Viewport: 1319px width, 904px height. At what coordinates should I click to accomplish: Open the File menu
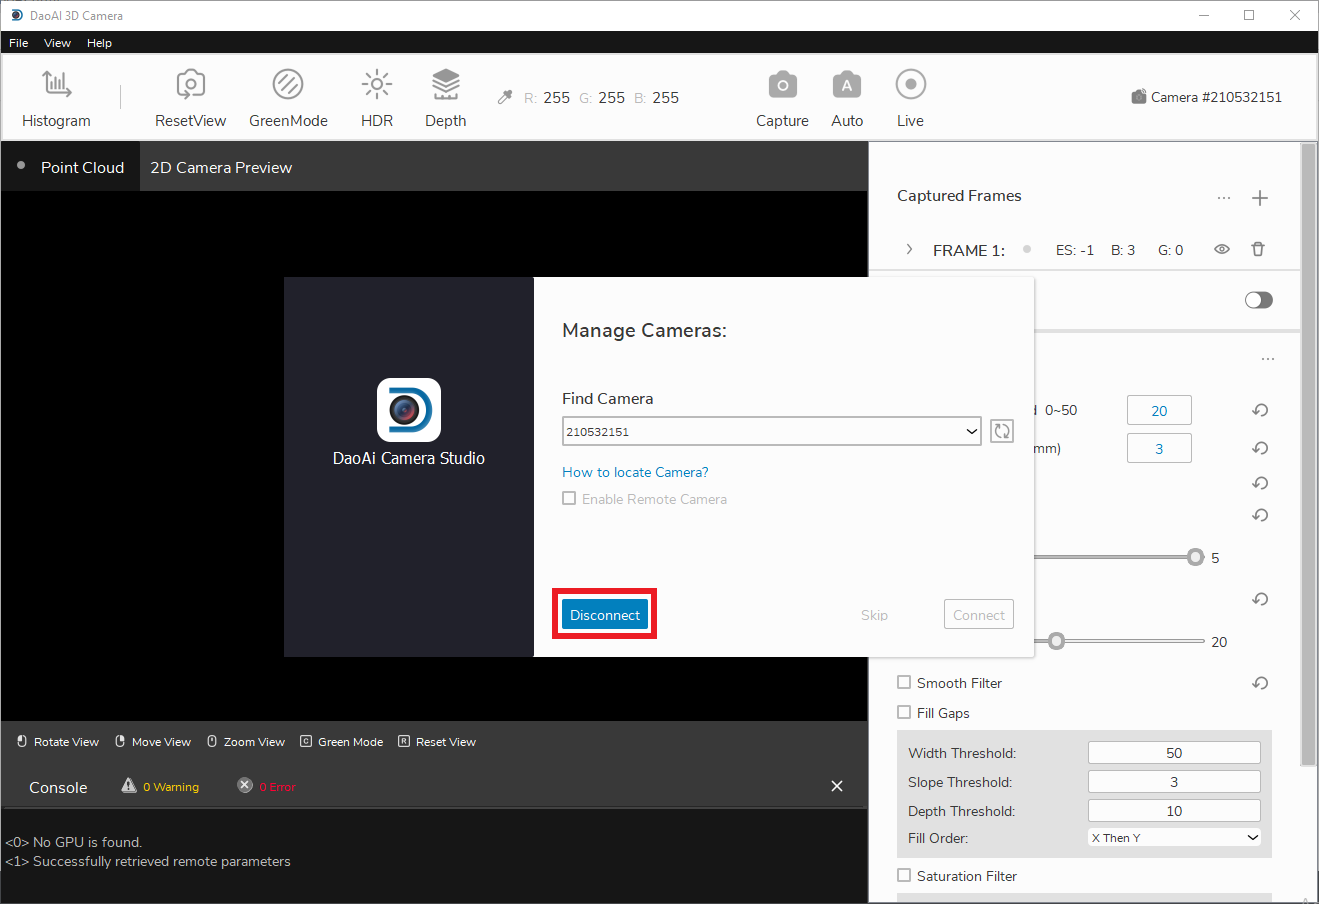[19, 43]
